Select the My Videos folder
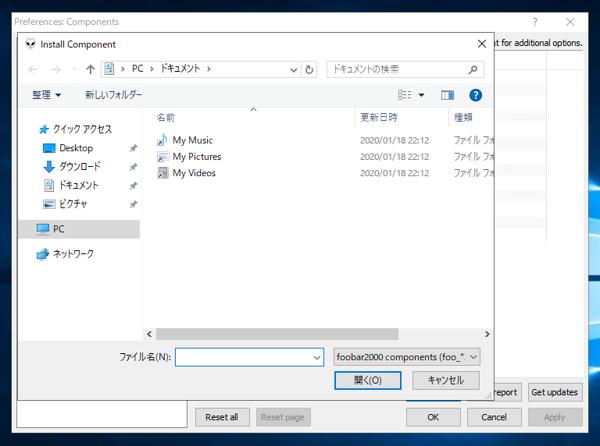This screenshot has height=446, width=600. point(194,173)
